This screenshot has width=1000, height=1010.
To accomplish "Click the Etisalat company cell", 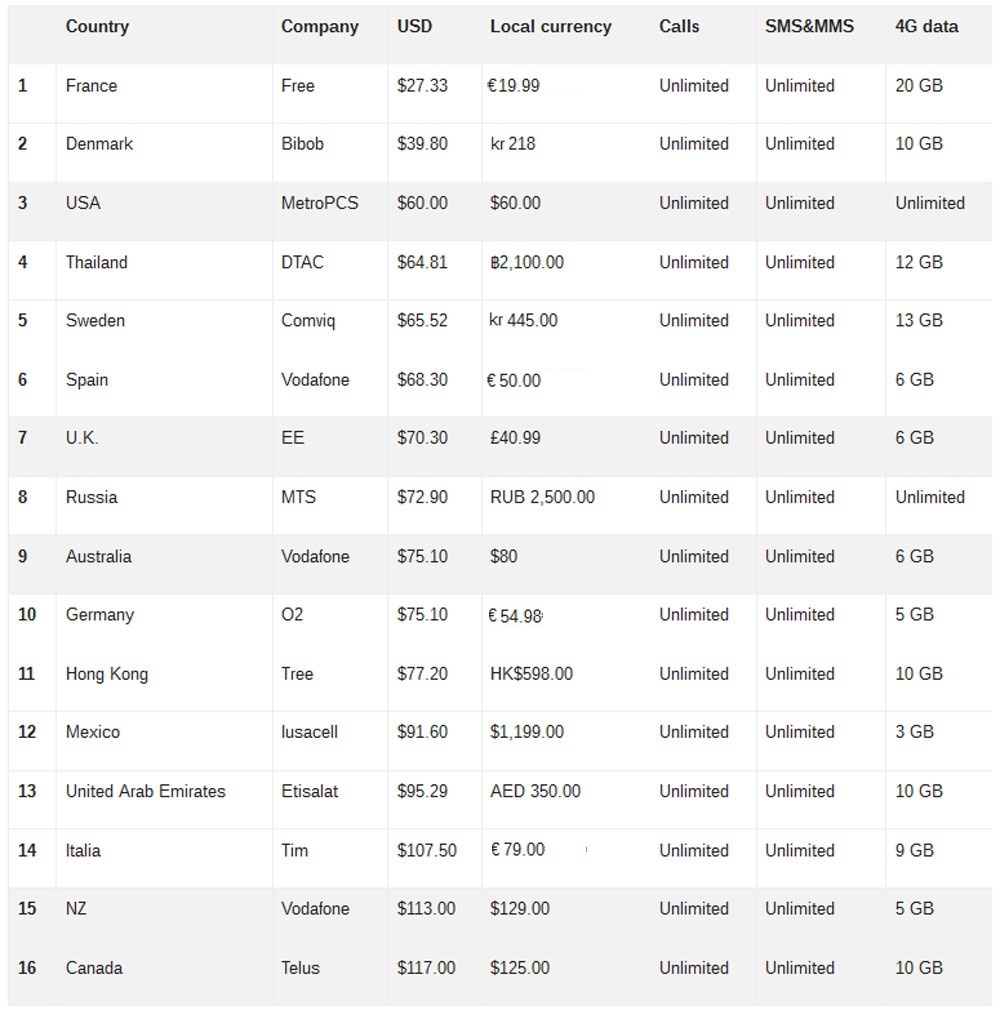I will tap(309, 791).
